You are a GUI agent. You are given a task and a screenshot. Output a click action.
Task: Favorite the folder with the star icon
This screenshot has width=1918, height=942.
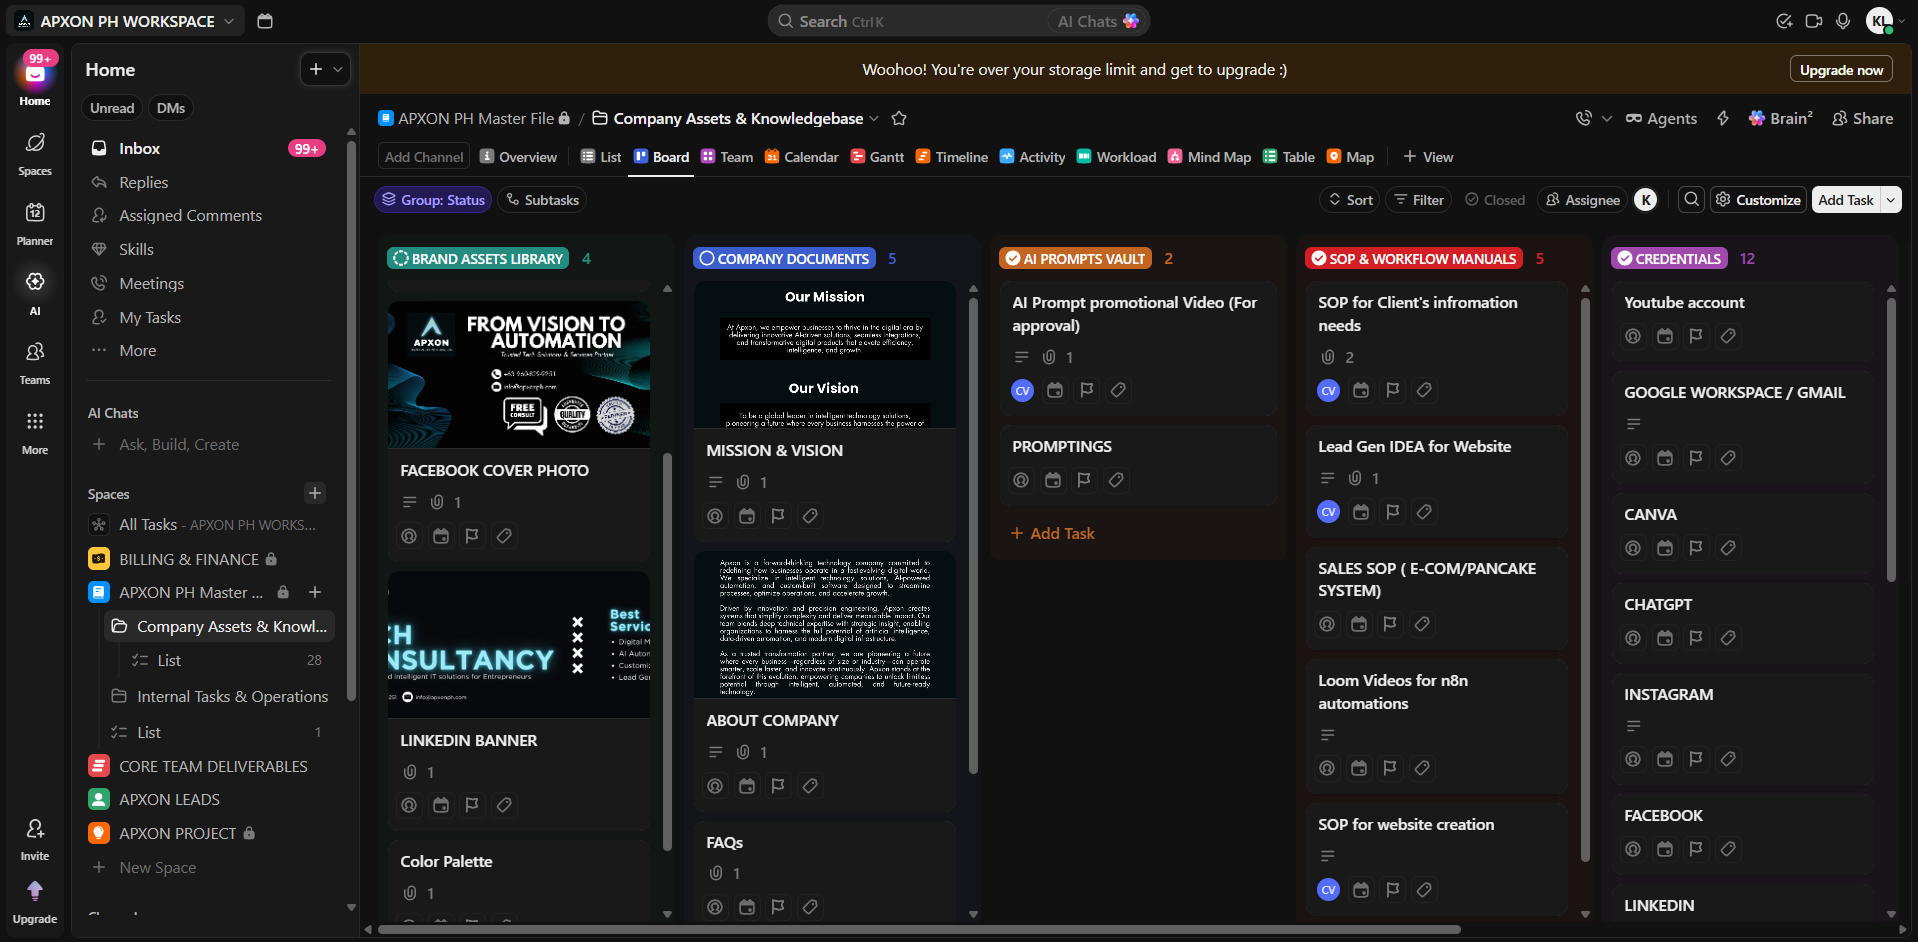(x=899, y=118)
